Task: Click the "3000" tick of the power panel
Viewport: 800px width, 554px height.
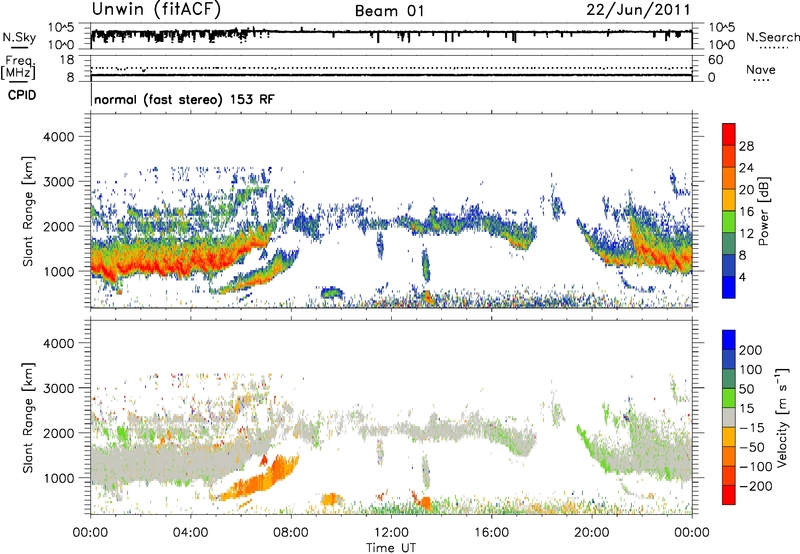Action: click(x=58, y=182)
